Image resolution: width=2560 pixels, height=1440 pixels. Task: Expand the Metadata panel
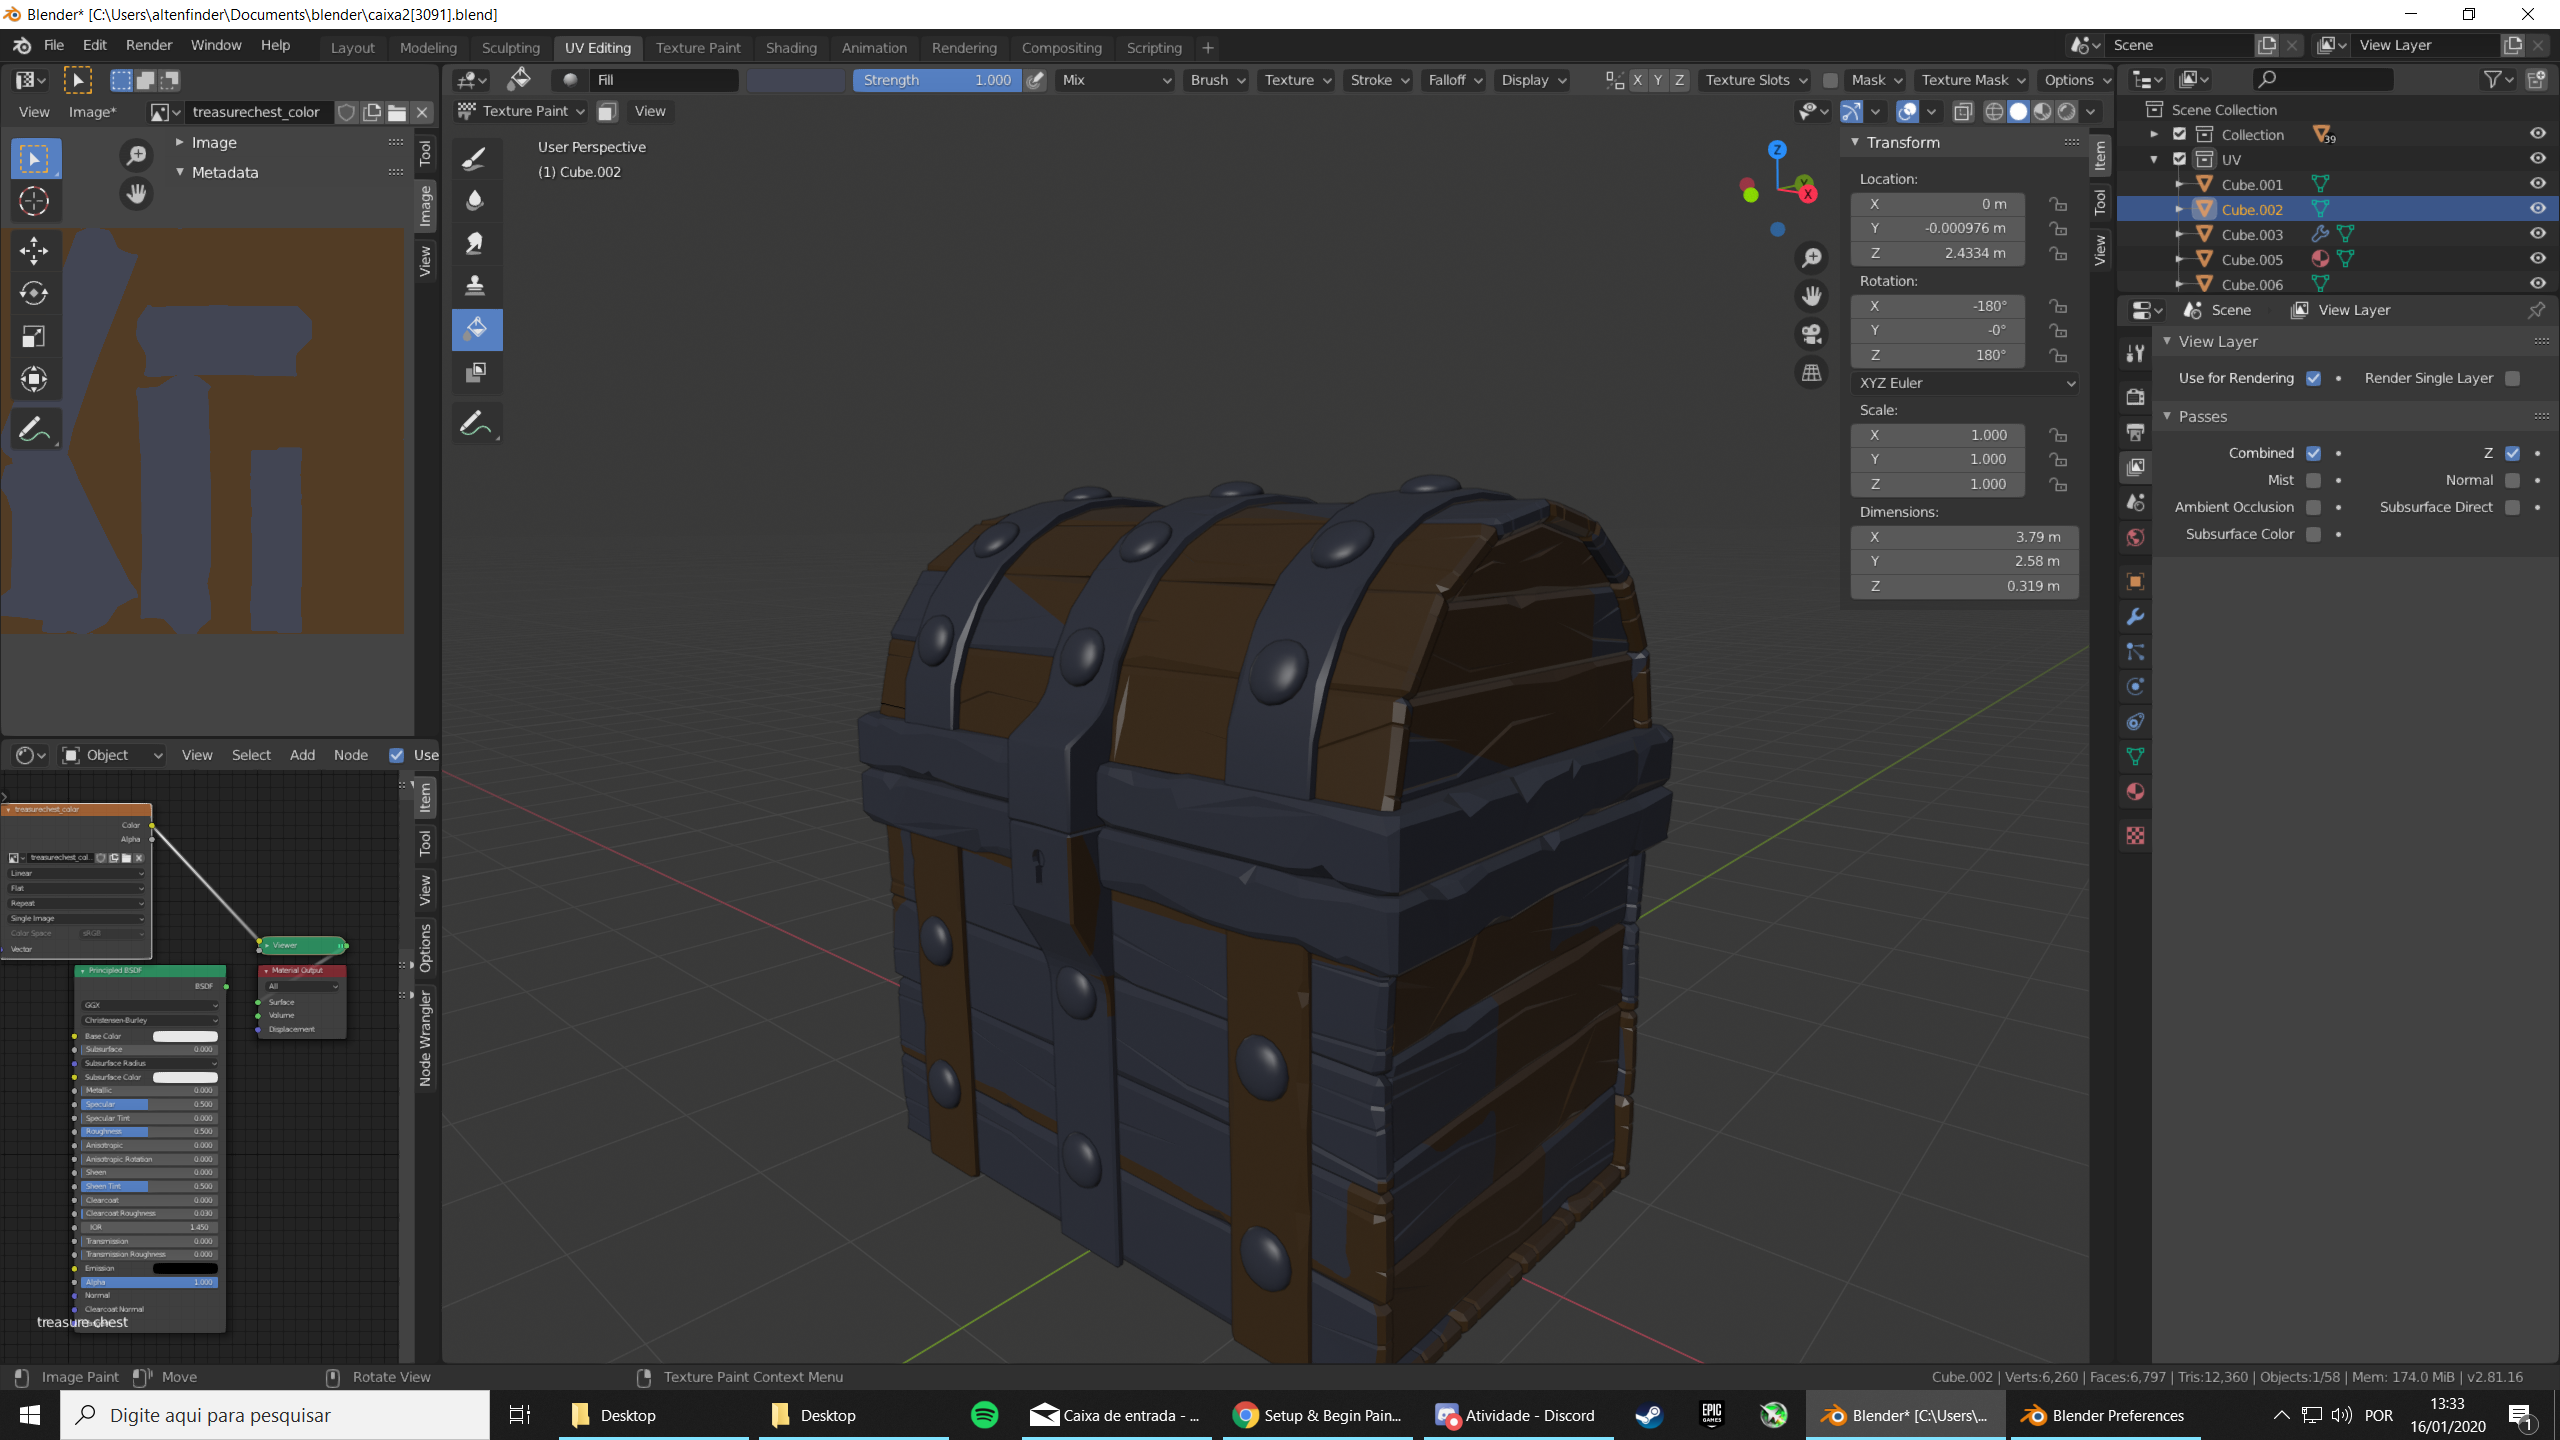(225, 172)
